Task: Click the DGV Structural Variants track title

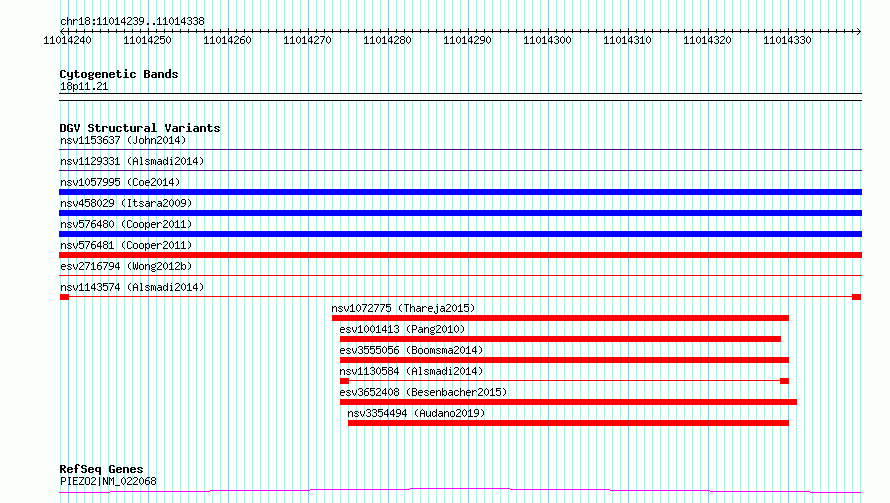Action: click(x=140, y=128)
